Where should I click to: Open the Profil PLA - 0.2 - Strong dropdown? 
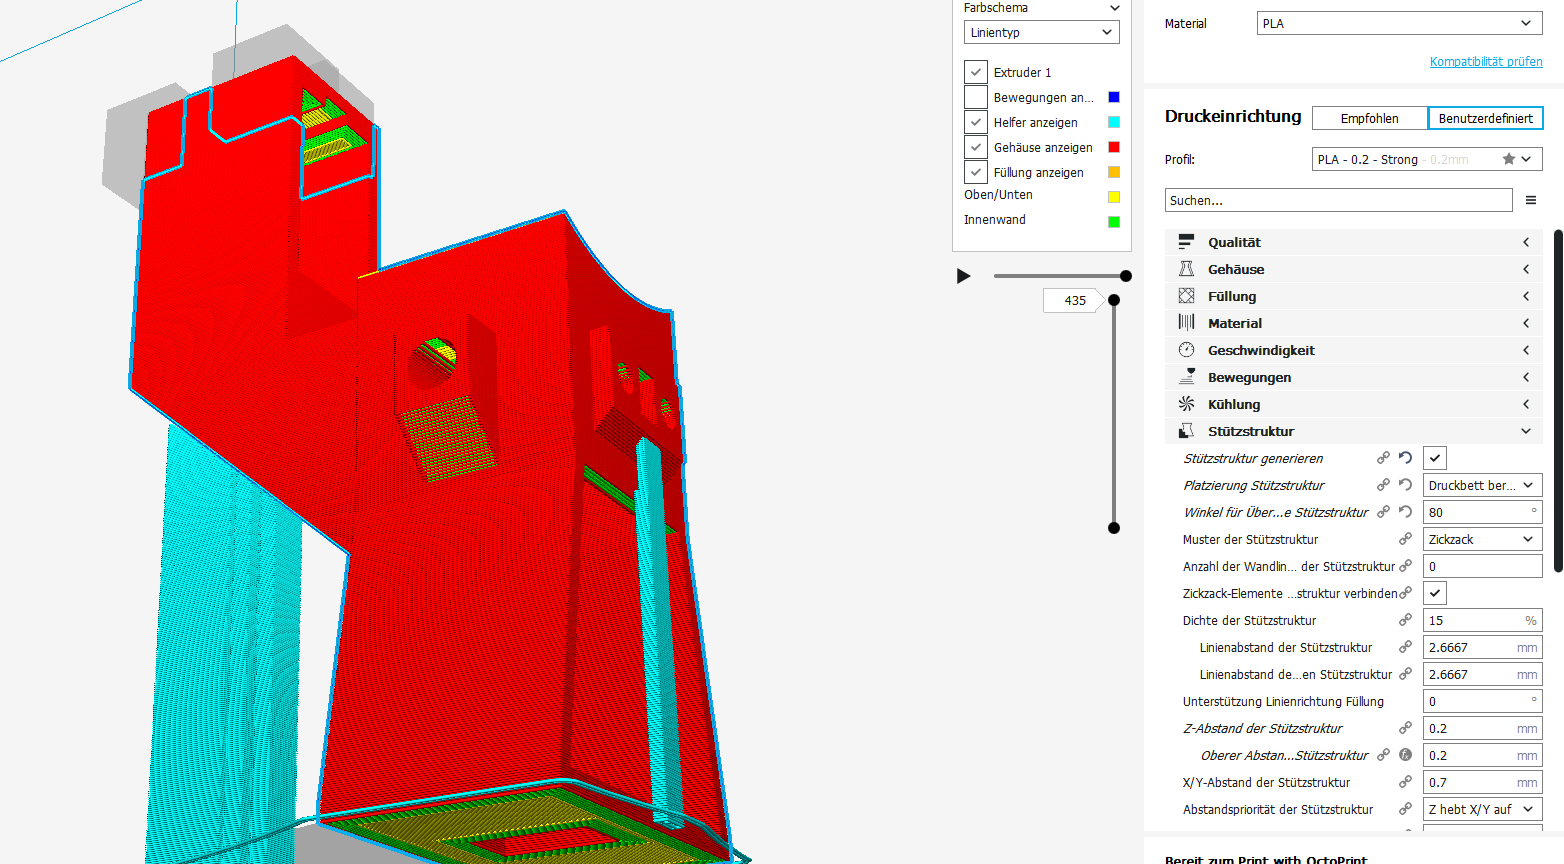pos(1427,159)
